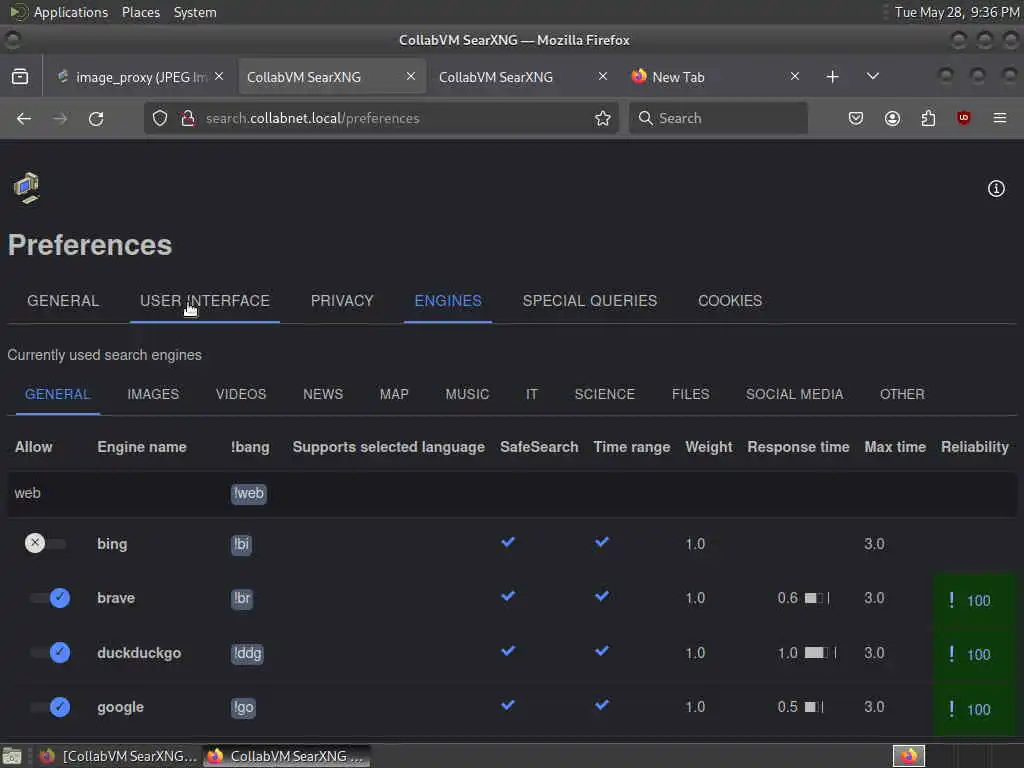Open the User Interface preferences tab
The width and height of the screenshot is (1024, 768).
204,300
